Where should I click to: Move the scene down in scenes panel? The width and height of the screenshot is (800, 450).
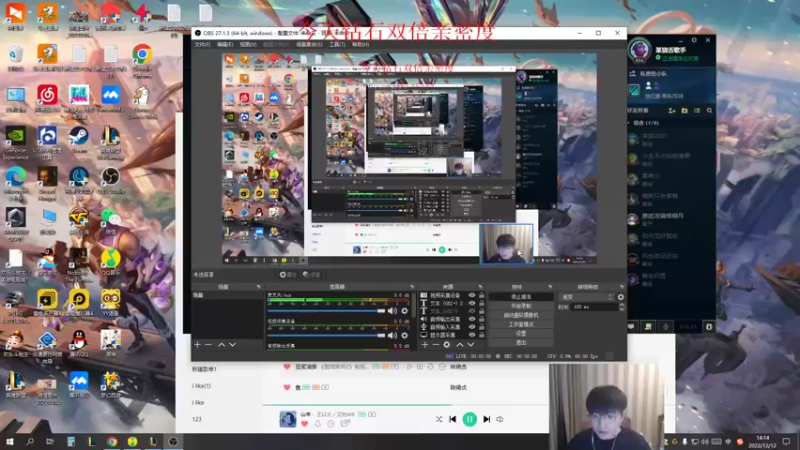(233, 345)
